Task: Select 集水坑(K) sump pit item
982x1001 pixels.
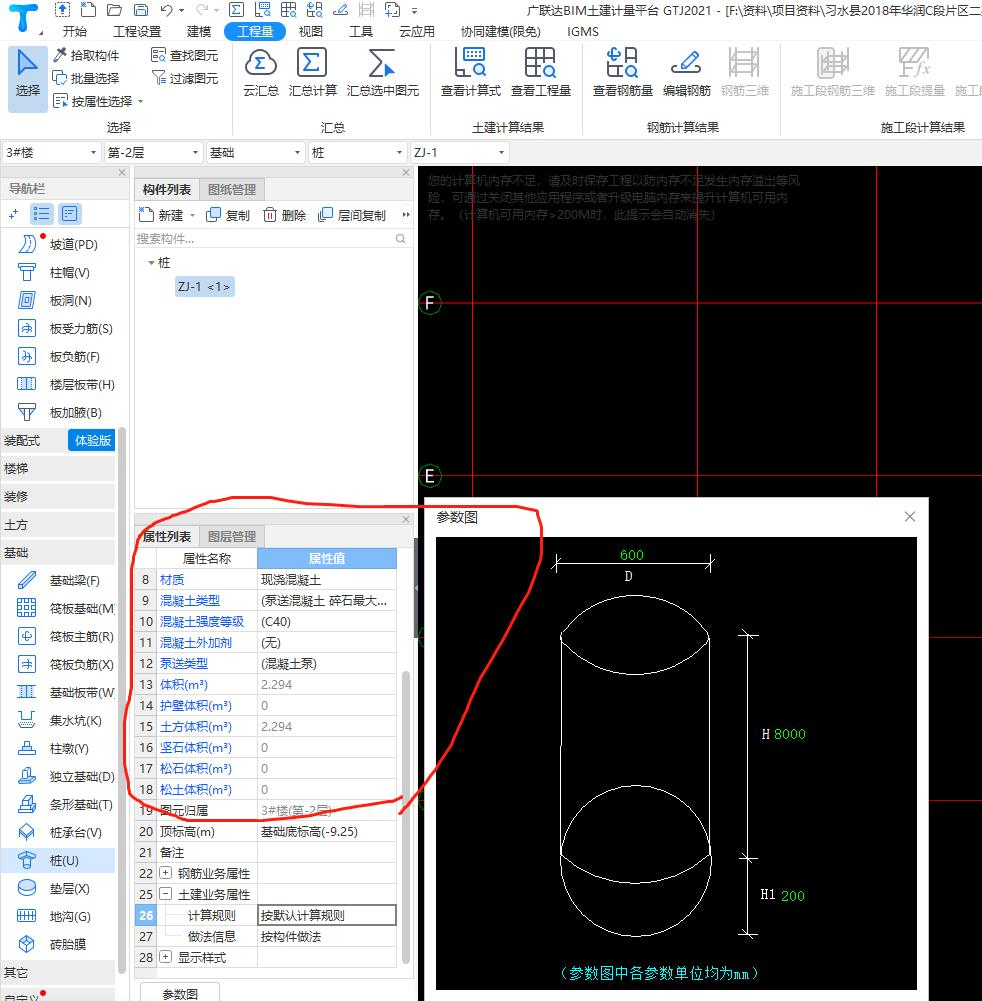Action: pyautogui.click(x=58, y=720)
